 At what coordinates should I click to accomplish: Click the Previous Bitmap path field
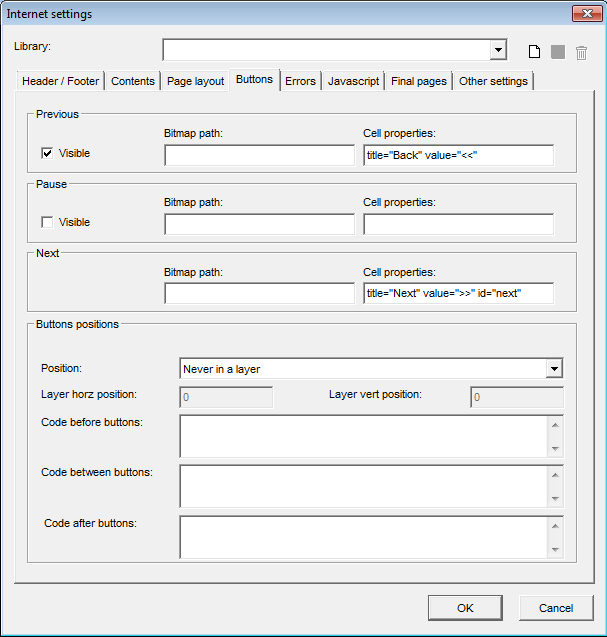[x=259, y=155]
